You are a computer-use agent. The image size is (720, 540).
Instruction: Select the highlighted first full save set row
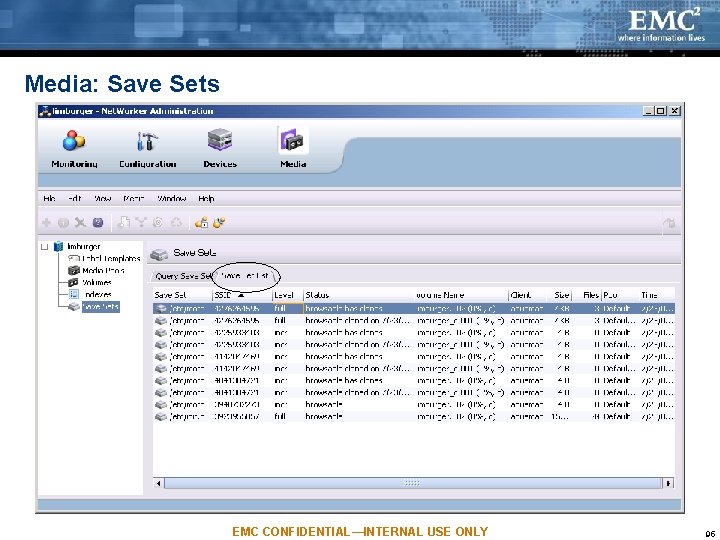(414, 309)
